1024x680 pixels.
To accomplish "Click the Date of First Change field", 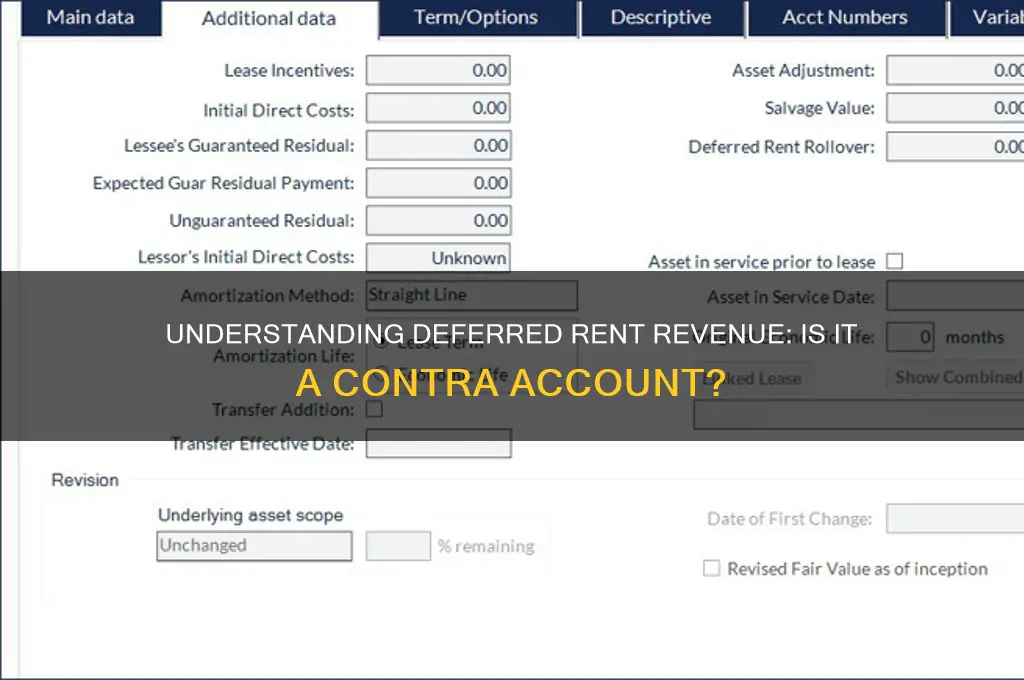I will tap(955, 519).
